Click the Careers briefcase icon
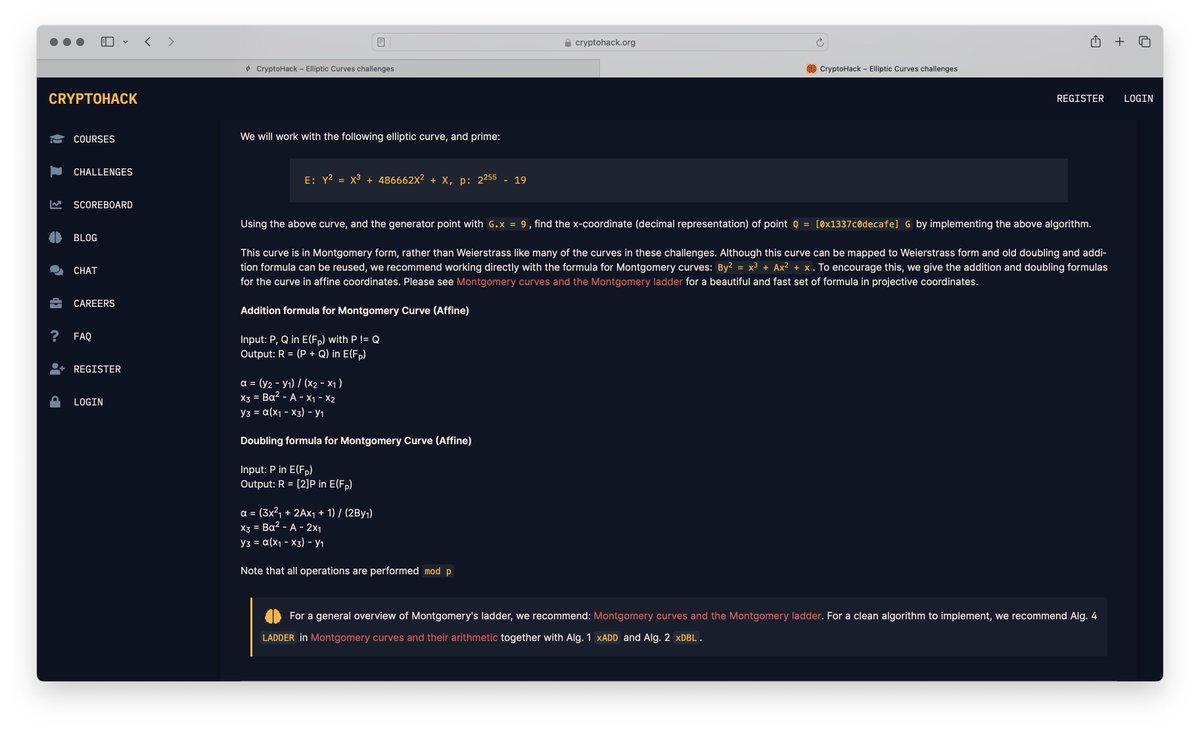This screenshot has height=730, width=1200. [58, 303]
